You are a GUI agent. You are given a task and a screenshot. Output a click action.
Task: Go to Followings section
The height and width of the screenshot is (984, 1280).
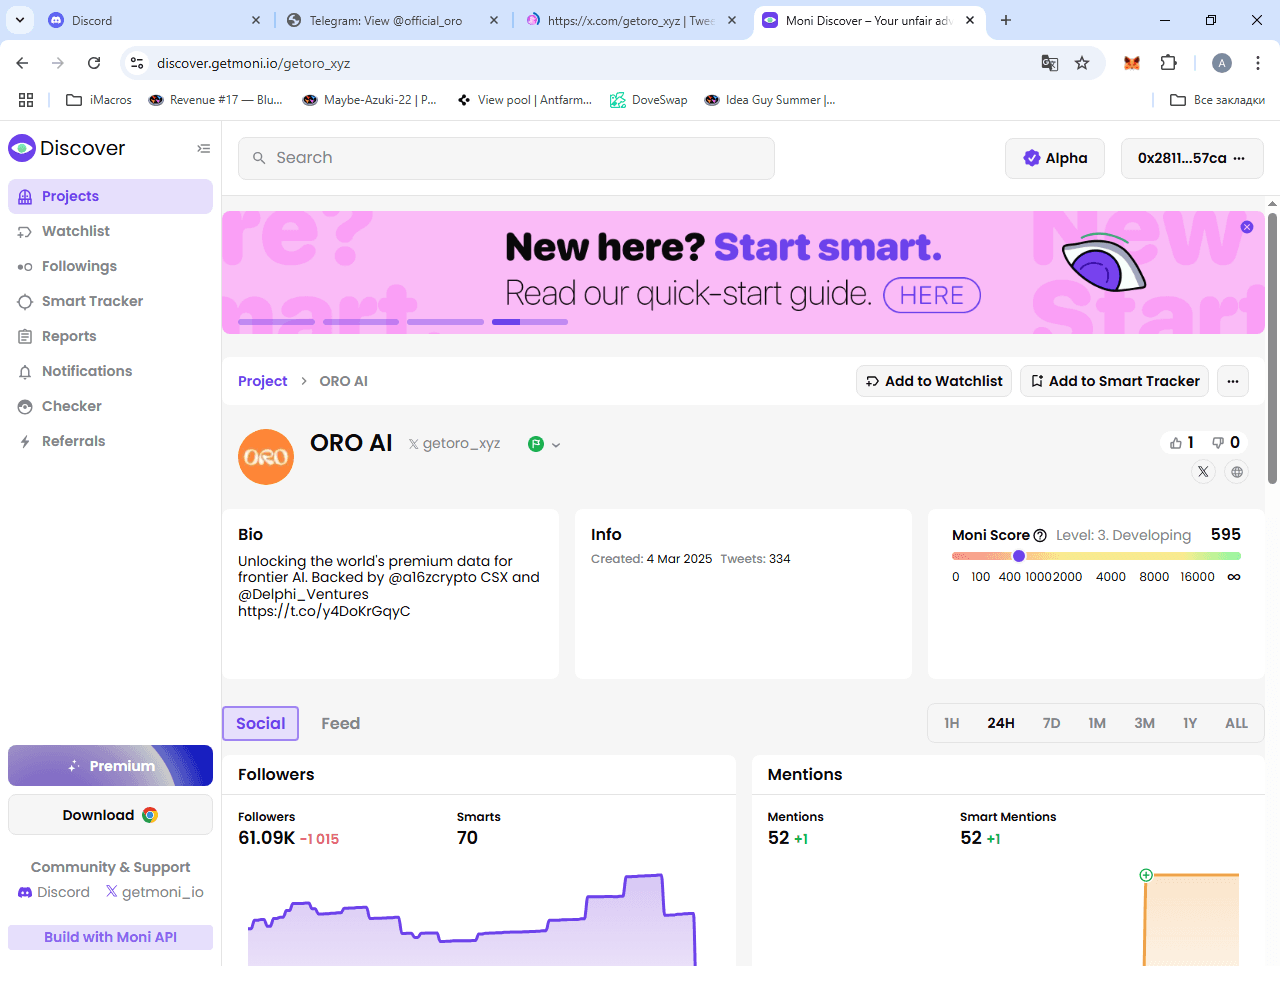click(110, 266)
